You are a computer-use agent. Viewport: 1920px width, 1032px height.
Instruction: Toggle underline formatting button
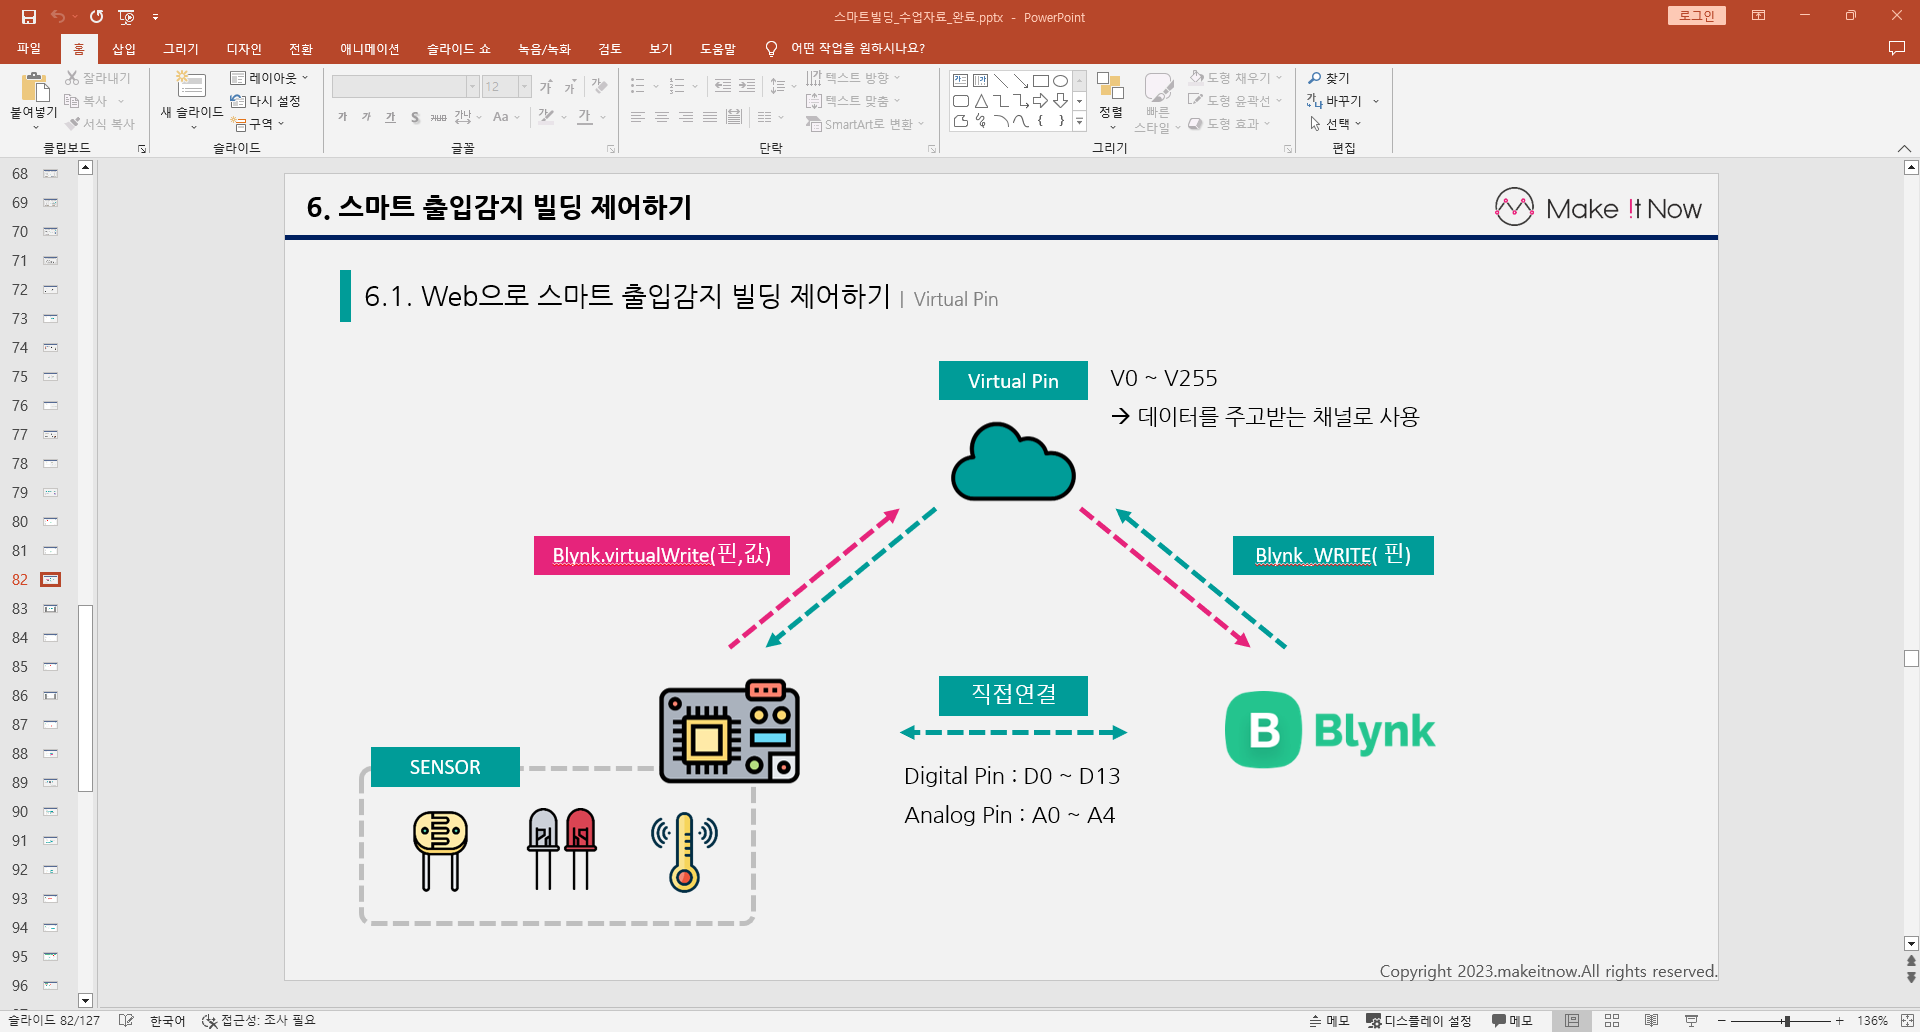pos(390,117)
